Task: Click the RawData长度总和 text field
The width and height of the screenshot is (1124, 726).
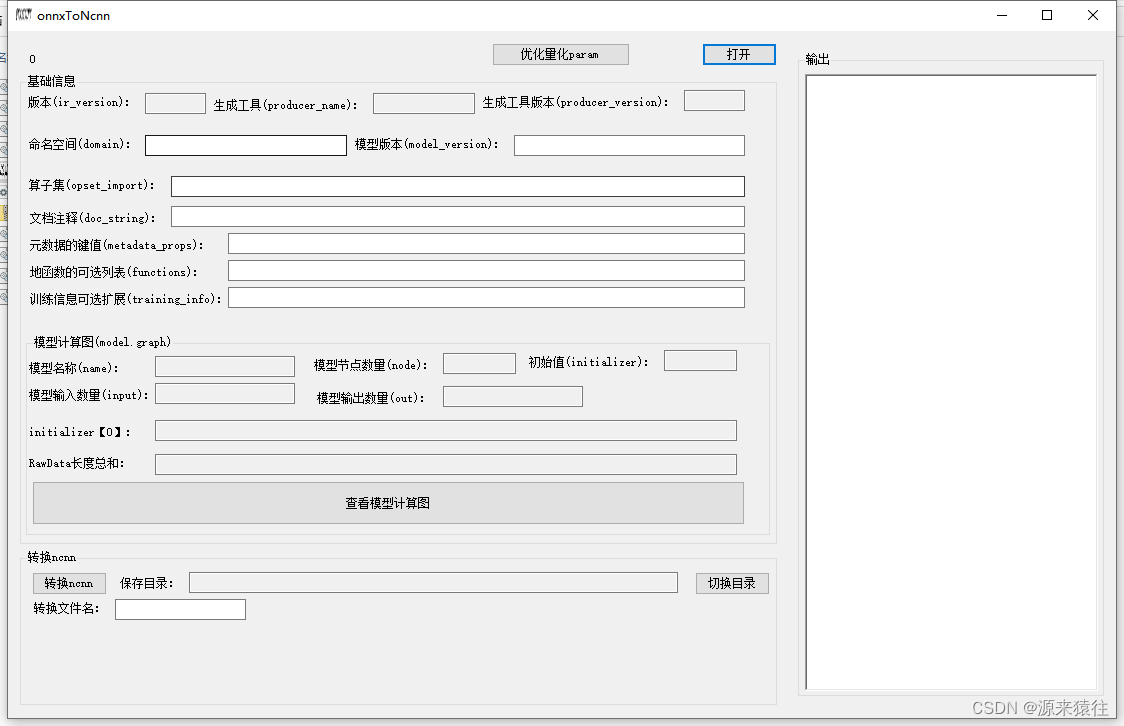Action: pyautogui.click(x=446, y=464)
